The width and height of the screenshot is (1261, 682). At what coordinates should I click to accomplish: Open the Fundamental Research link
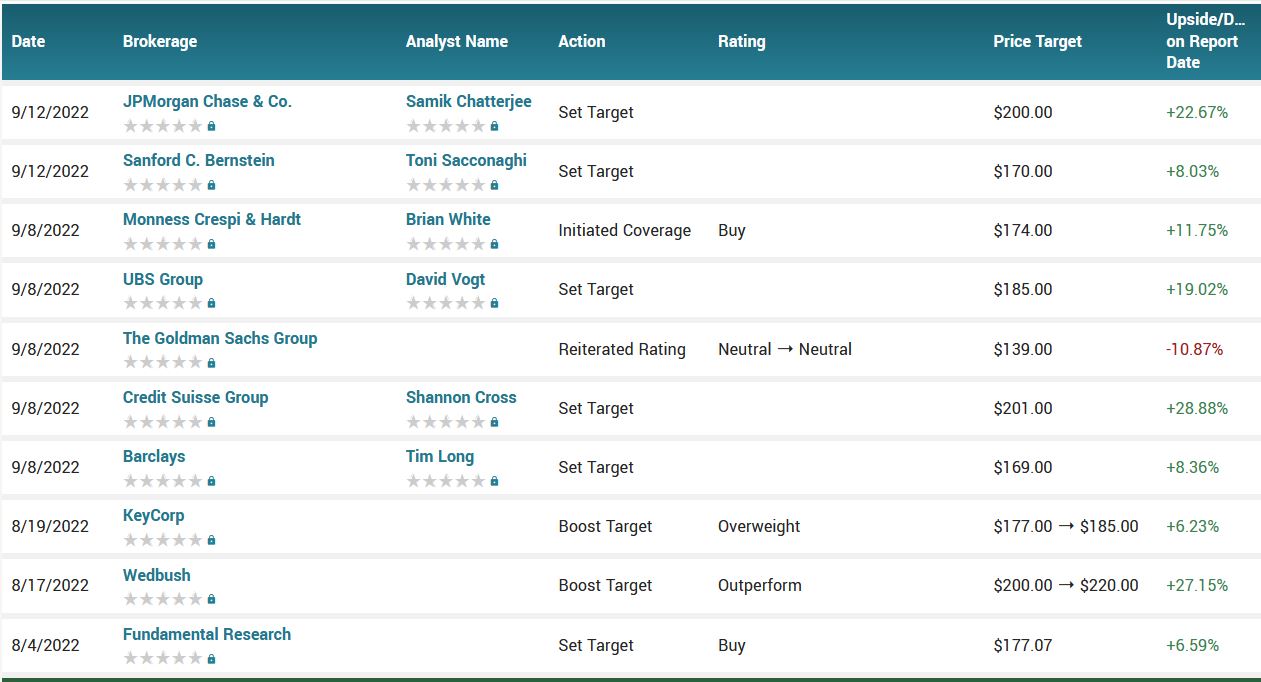206,634
